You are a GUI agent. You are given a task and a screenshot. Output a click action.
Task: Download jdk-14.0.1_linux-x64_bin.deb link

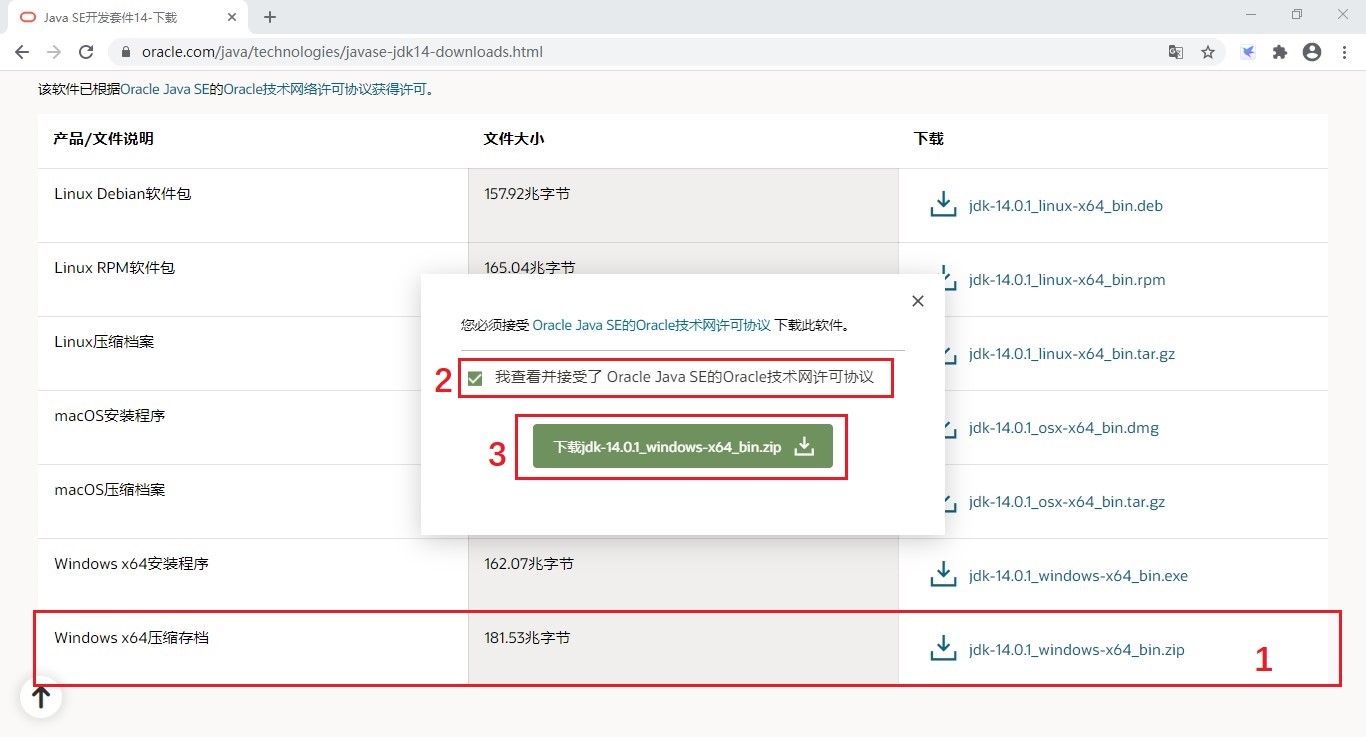(x=1066, y=206)
